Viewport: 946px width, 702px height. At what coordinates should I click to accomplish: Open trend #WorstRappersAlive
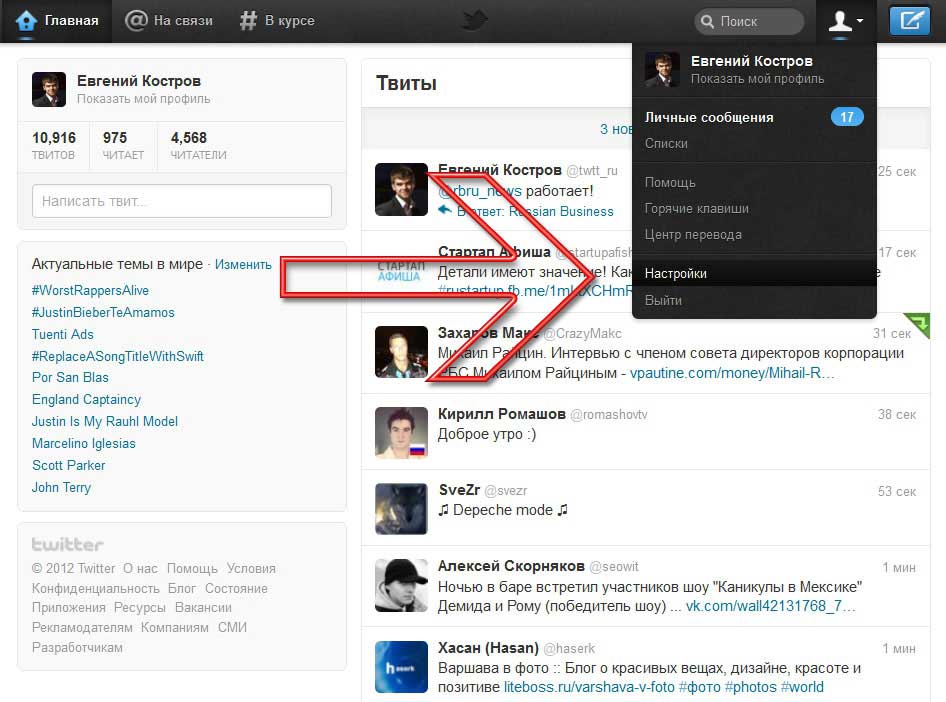[x=90, y=291]
